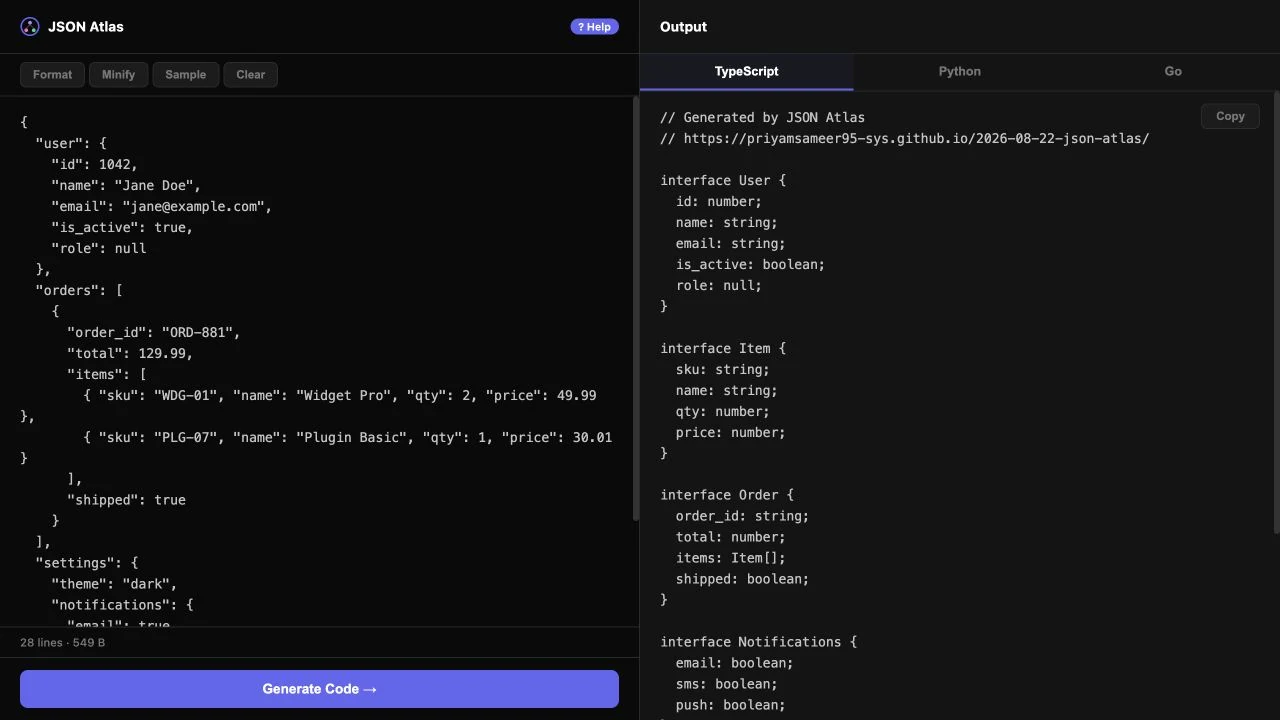This screenshot has height=720, width=1280.
Task: Switch to the TypeScript tab
Action: (x=746, y=72)
